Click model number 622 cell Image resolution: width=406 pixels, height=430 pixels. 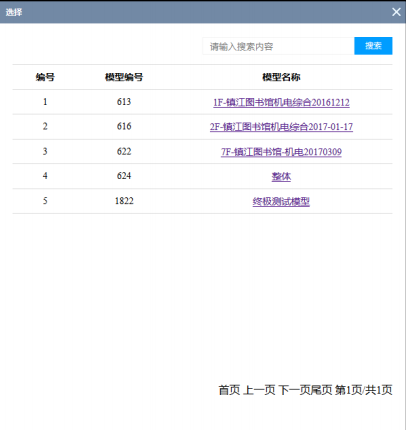coord(124,151)
